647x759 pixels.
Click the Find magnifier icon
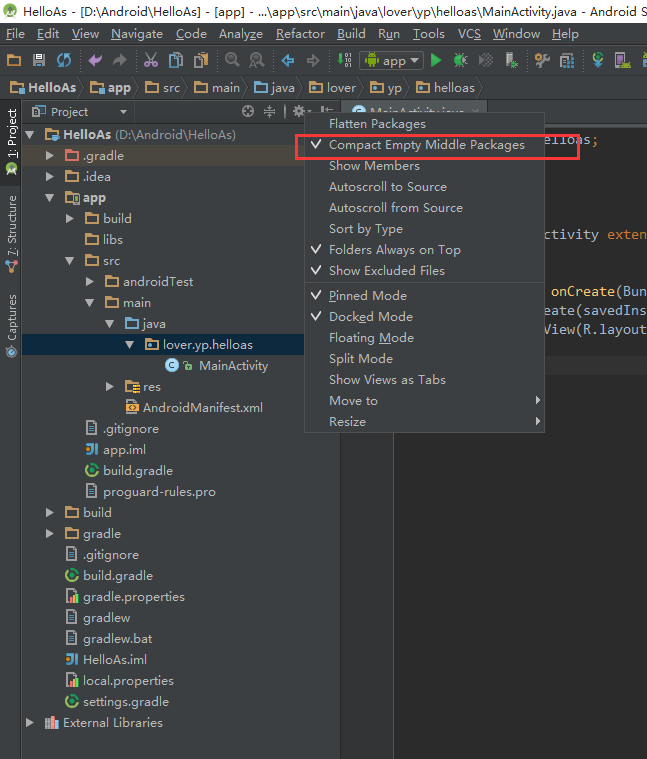click(x=232, y=61)
